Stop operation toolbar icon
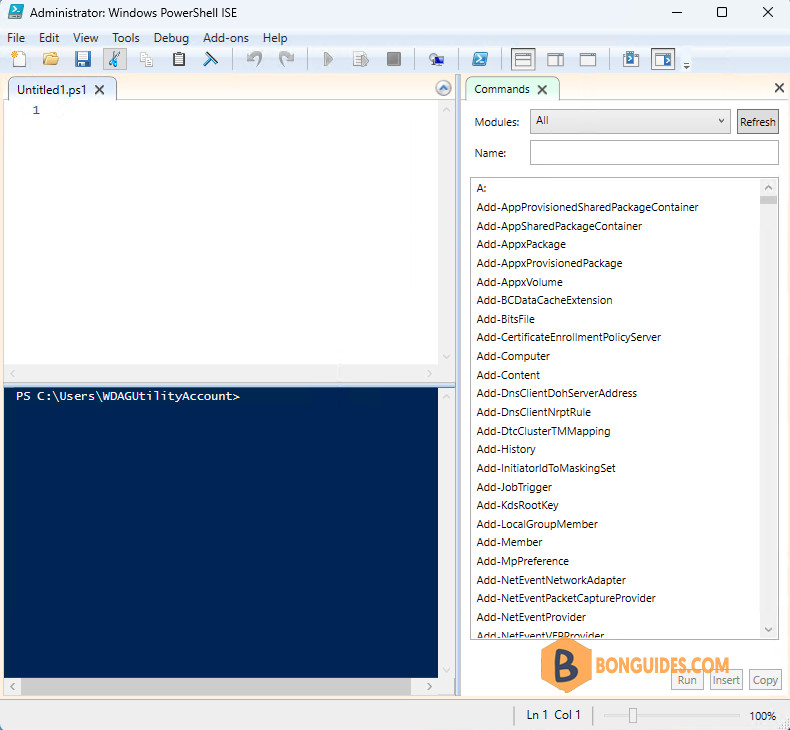The image size is (790, 730). [x=393, y=59]
